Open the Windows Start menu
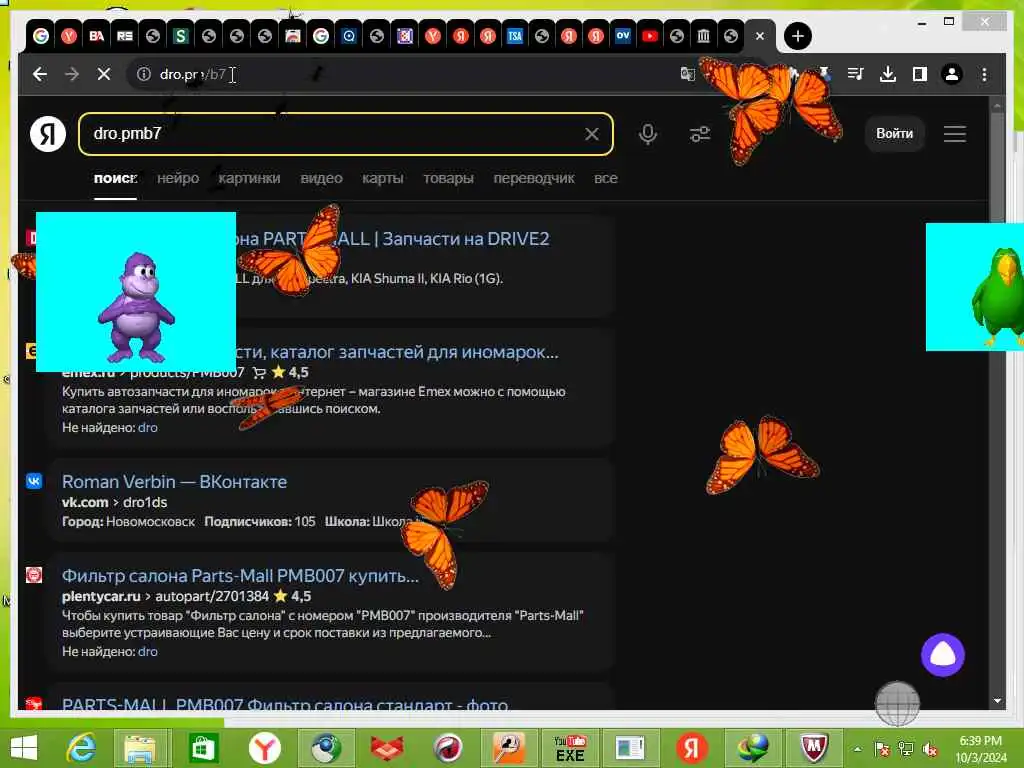 pos(24,748)
